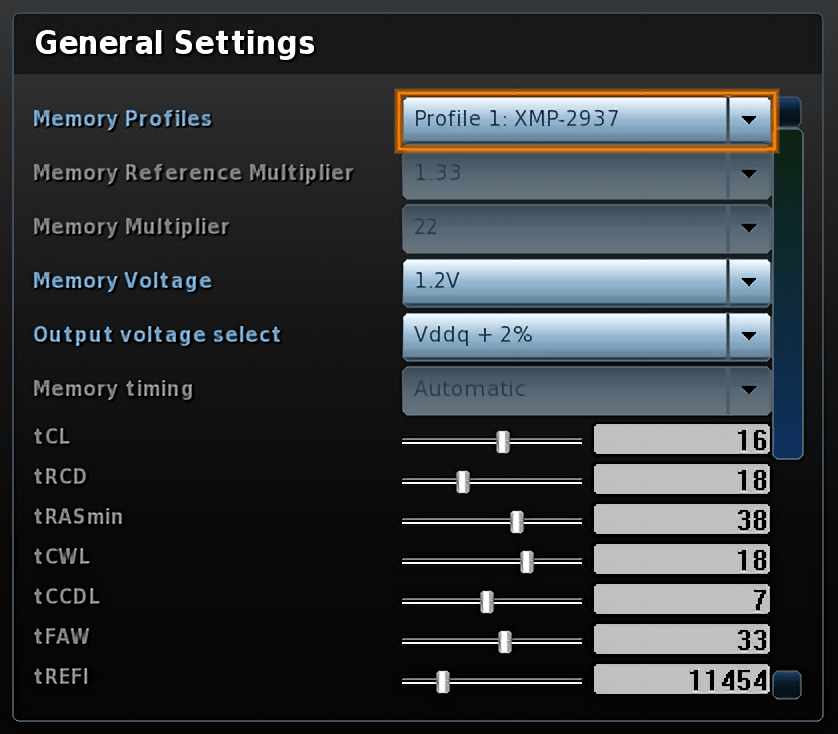Click the Memory Reference Multiplier dropdown arrow

749,174
